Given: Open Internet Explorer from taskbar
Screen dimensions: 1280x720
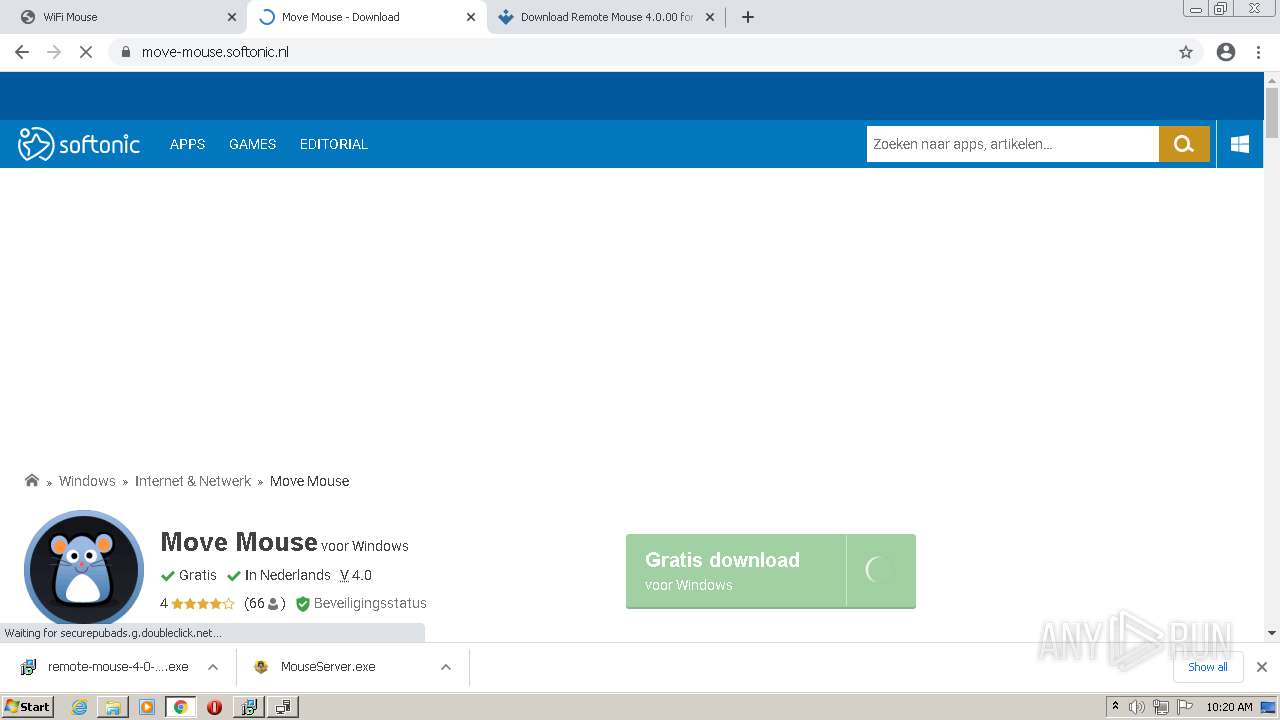Looking at the screenshot, I should (x=79, y=707).
